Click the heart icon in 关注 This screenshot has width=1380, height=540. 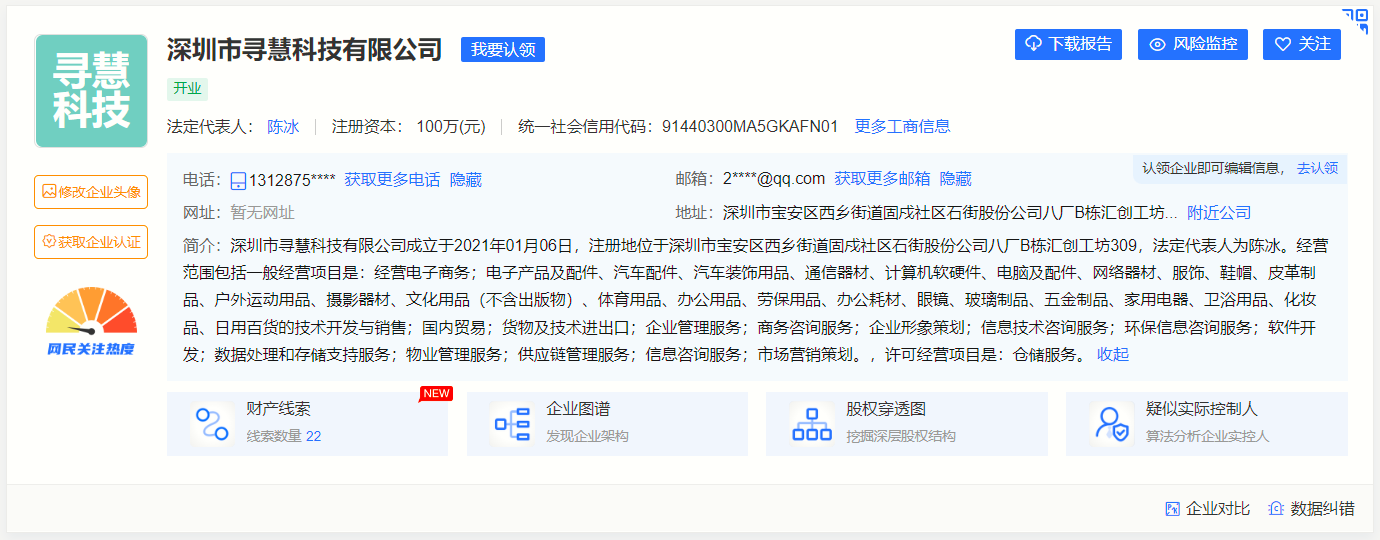click(x=1282, y=45)
